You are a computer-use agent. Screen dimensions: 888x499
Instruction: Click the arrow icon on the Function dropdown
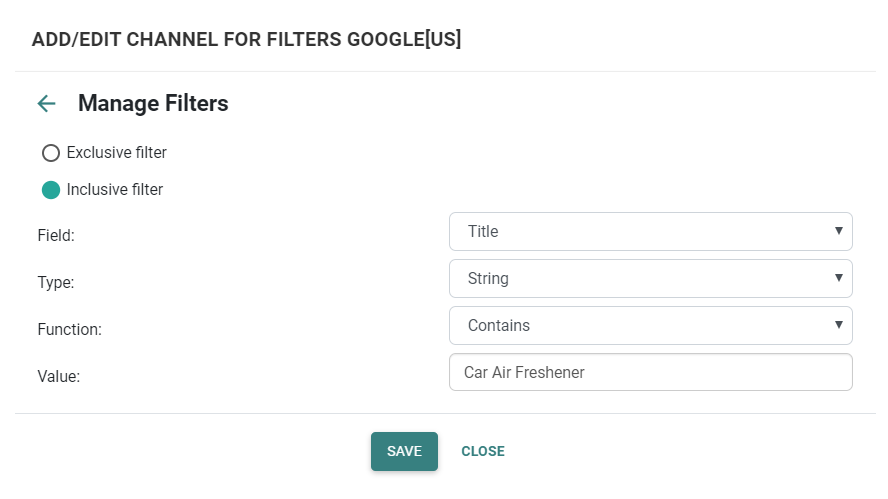point(838,325)
